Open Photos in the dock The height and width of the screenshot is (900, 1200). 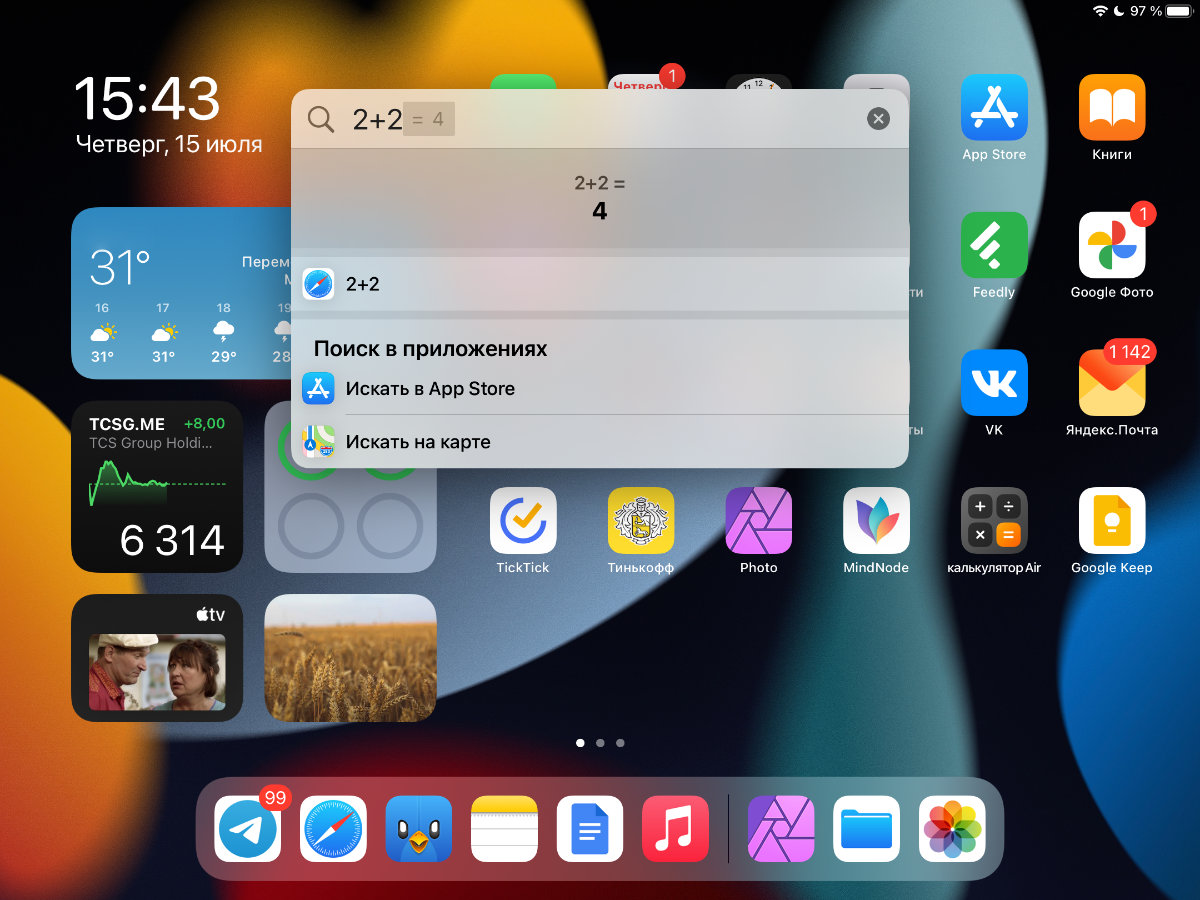tap(953, 829)
